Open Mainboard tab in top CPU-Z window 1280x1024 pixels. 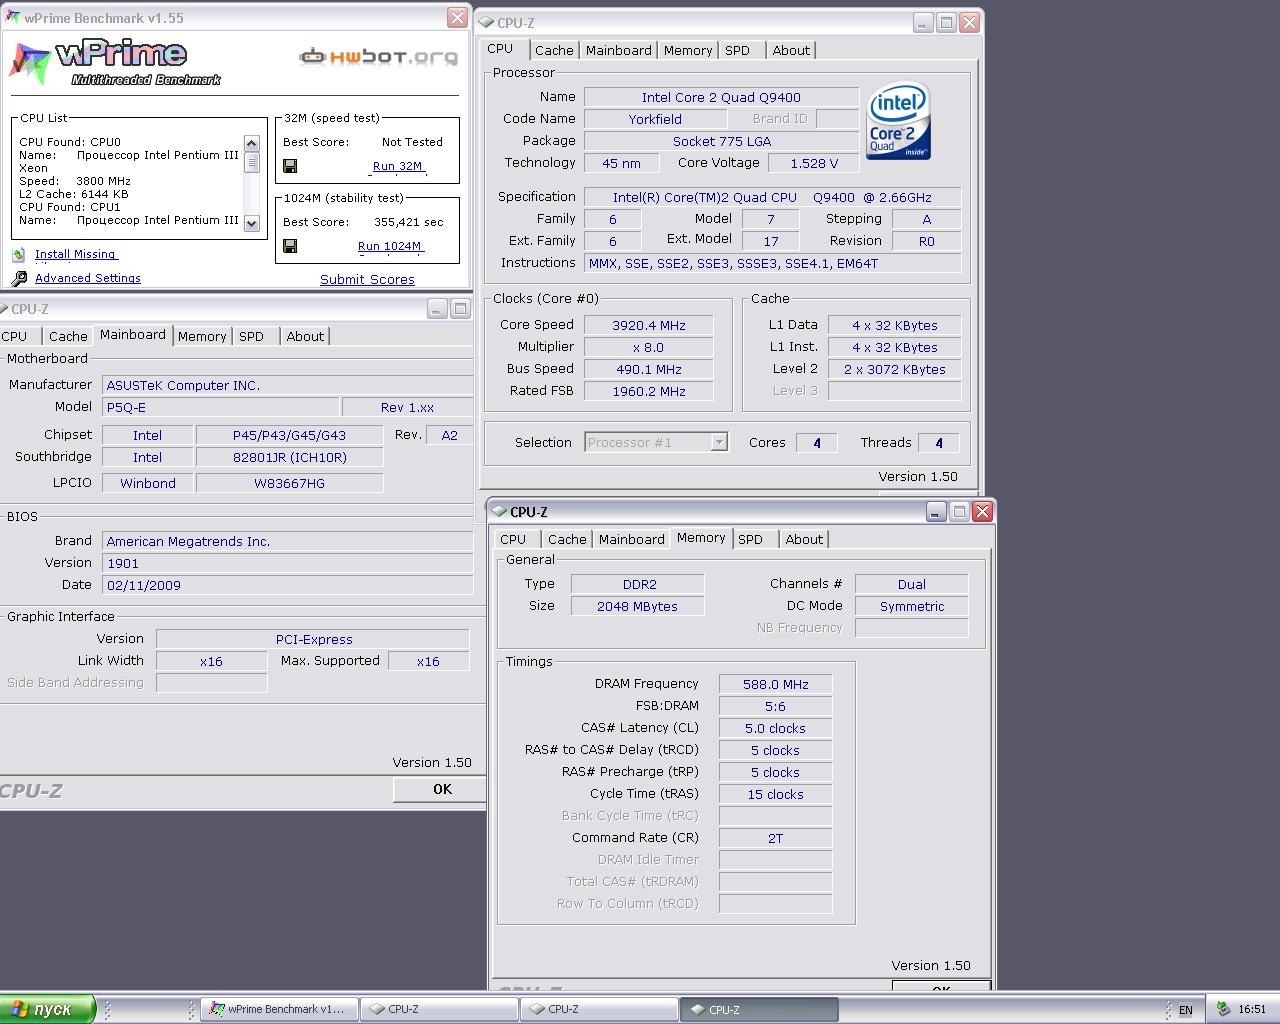pyautogui.click(x=619, y=50)
